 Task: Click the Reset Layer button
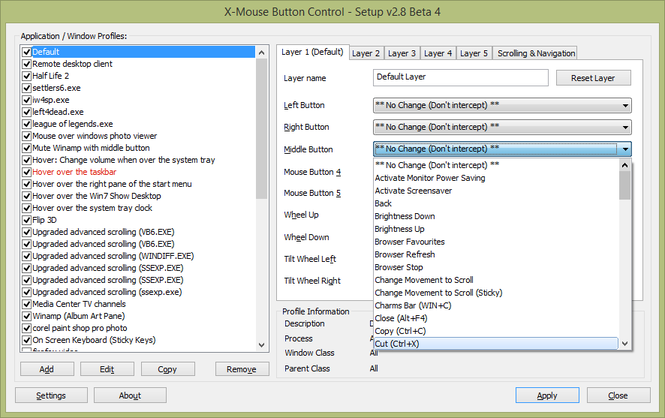tap(593, 78)
